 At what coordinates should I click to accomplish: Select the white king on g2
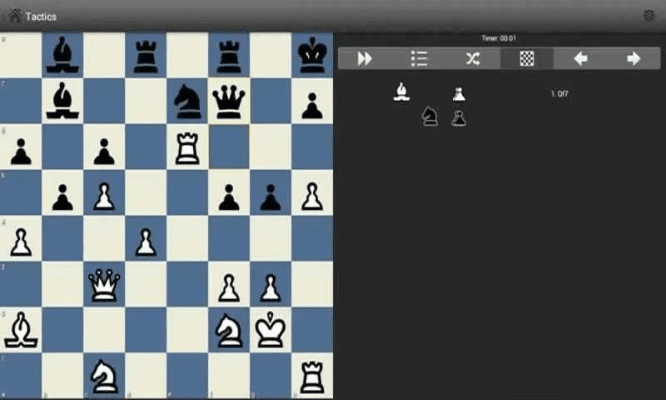(x=271, y=330)
